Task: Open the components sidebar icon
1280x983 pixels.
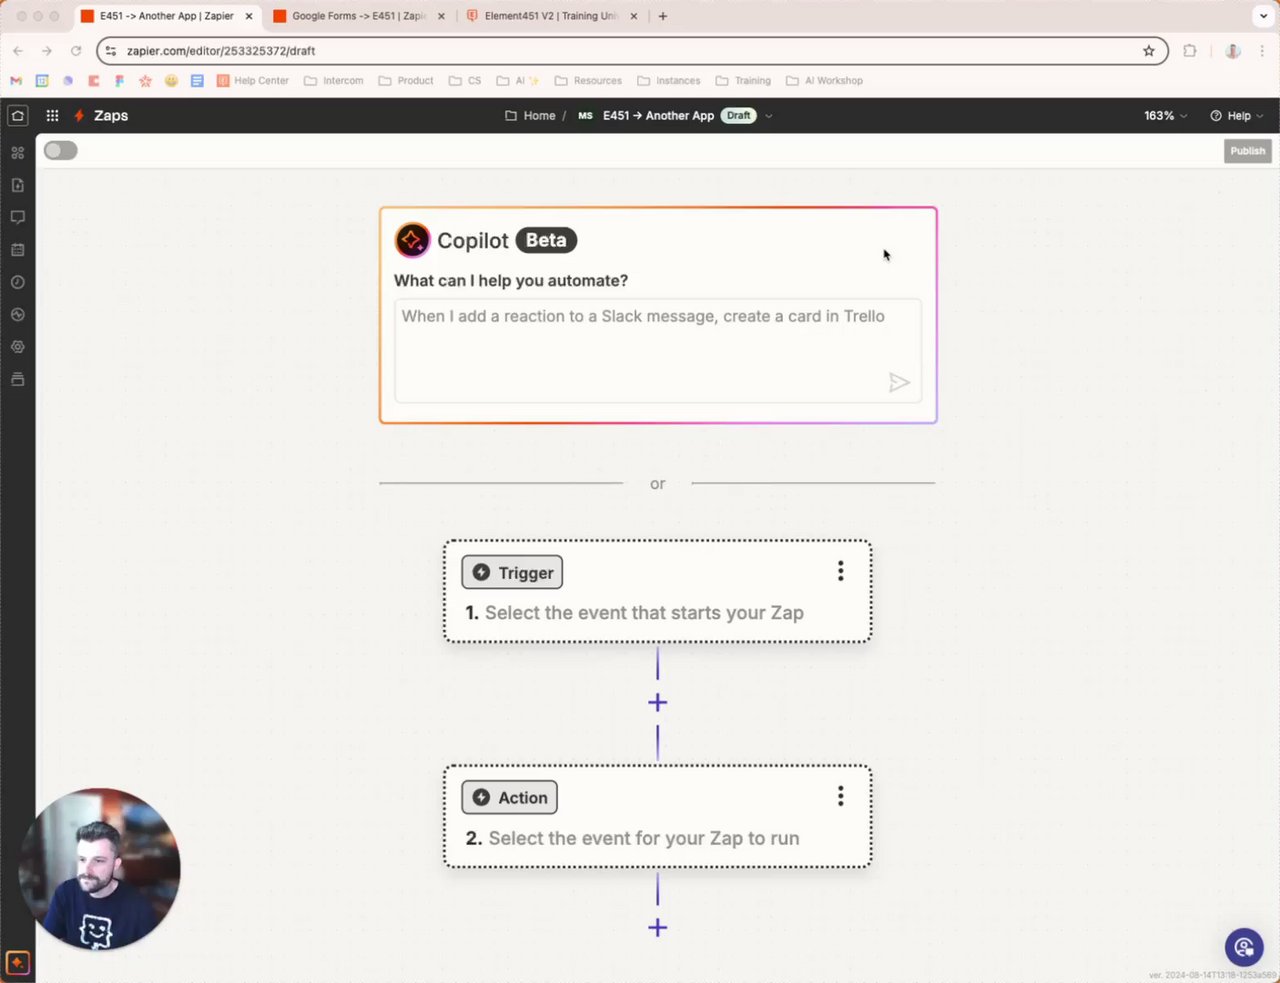Action: pyautogui.click(x=17, y=153)
